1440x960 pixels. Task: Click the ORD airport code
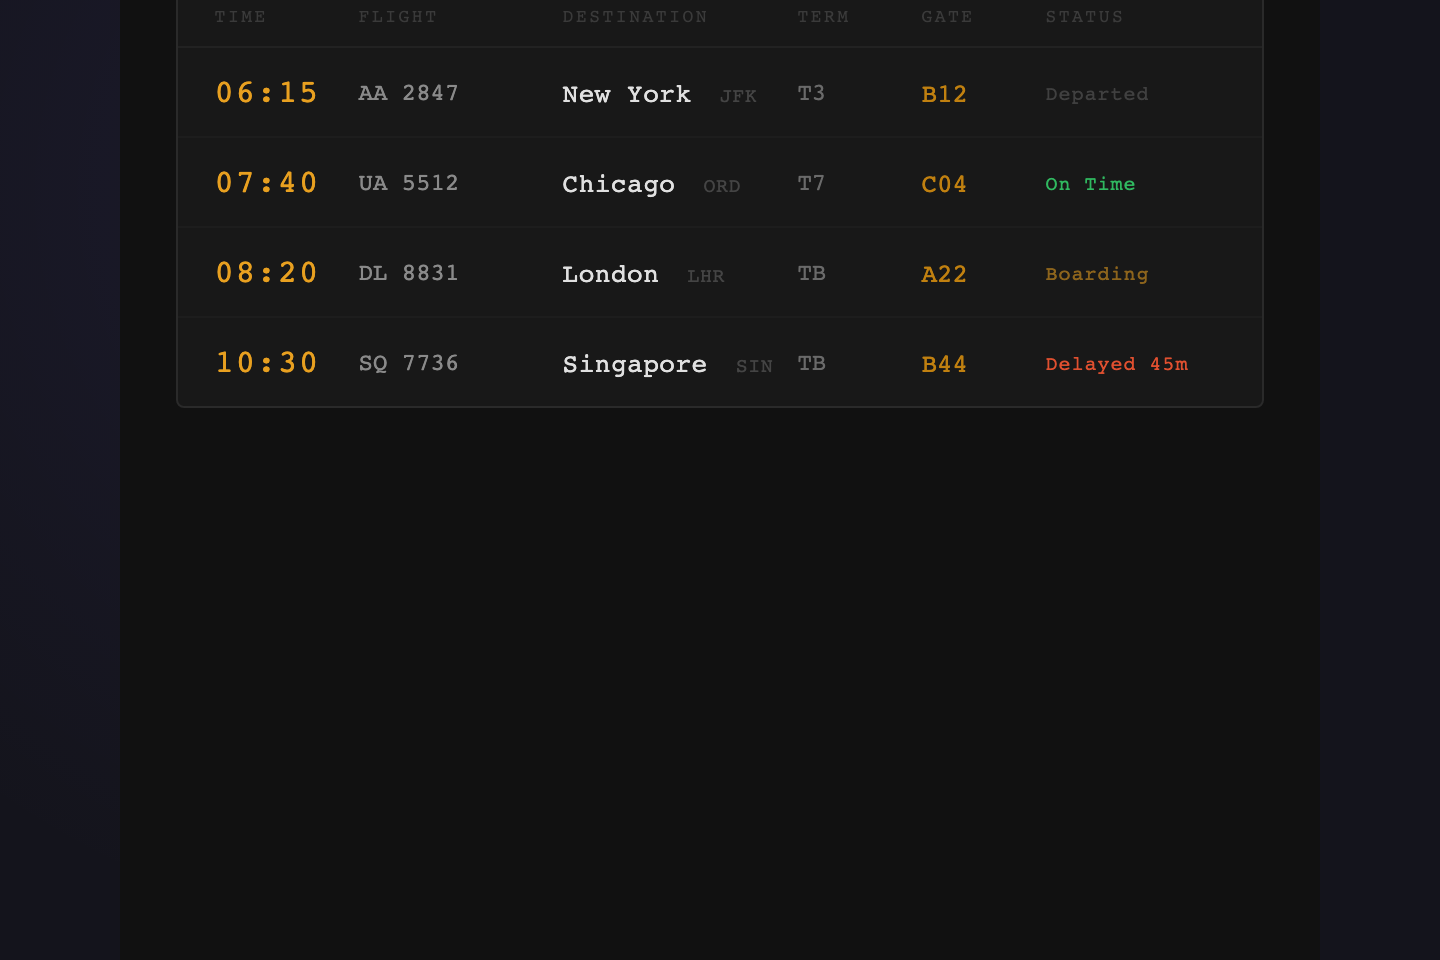(x=722, y=186)
